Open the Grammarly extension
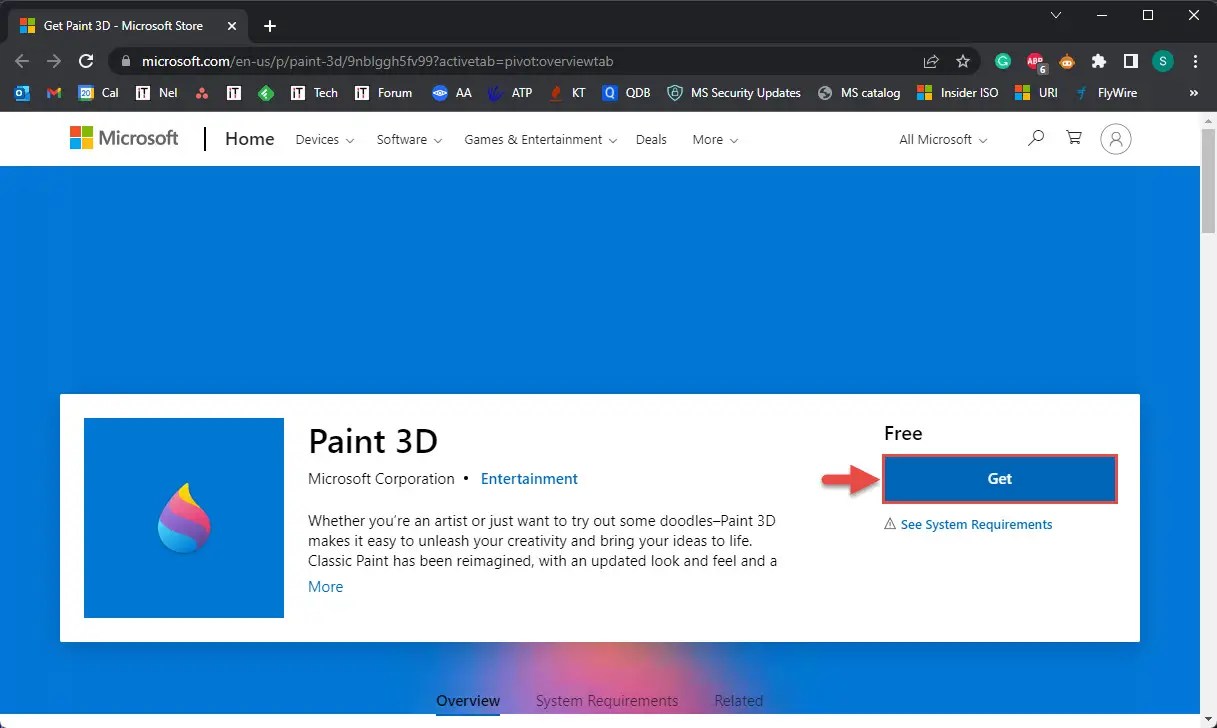1217x728 pixels. coord(1002,60)
